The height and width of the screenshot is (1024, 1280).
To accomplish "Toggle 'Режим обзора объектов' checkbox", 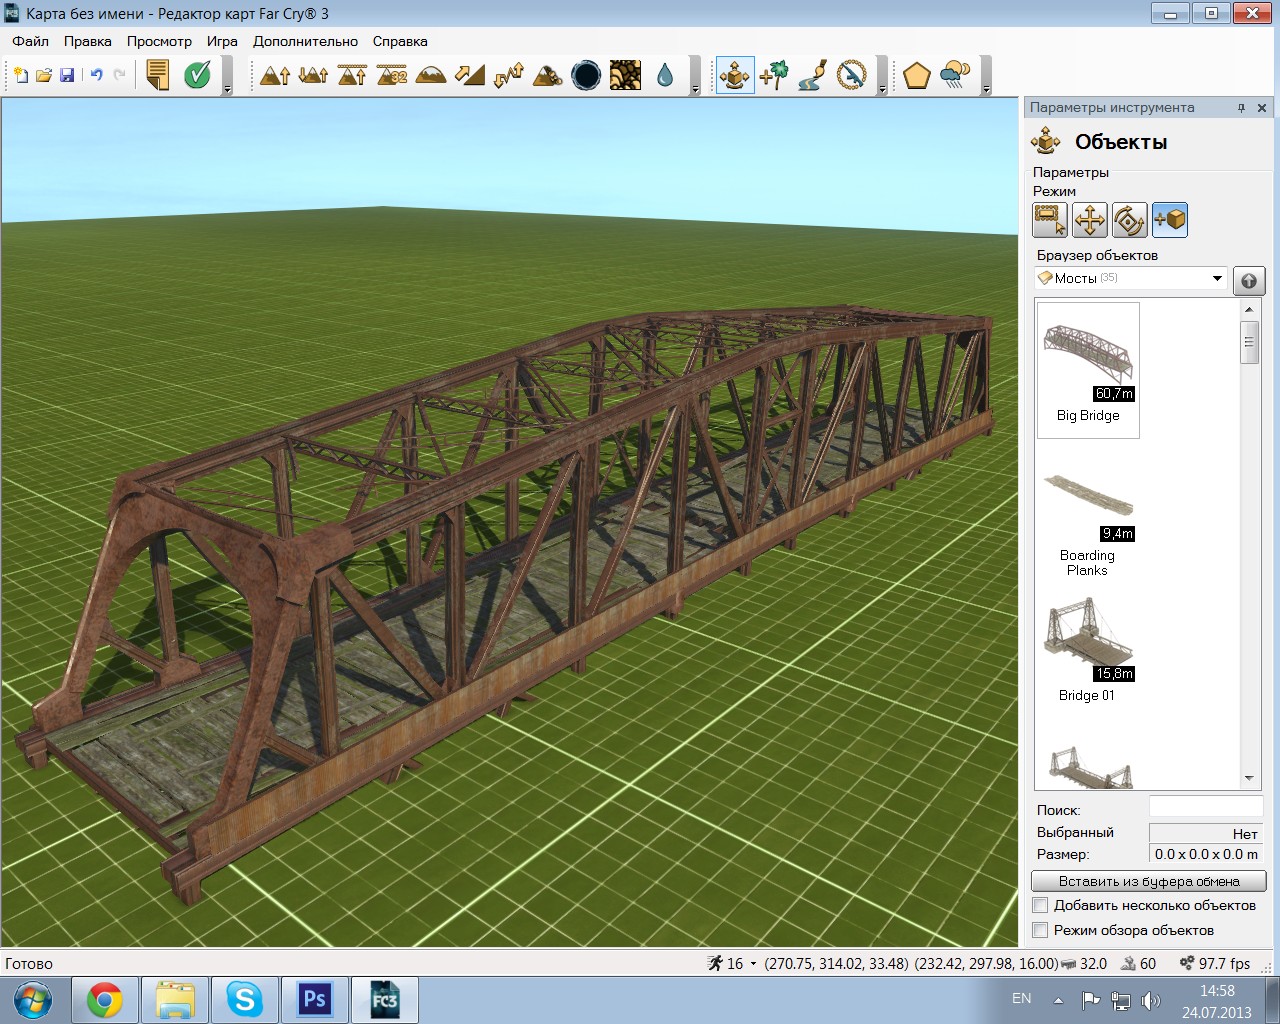I will pos(1041,930).
